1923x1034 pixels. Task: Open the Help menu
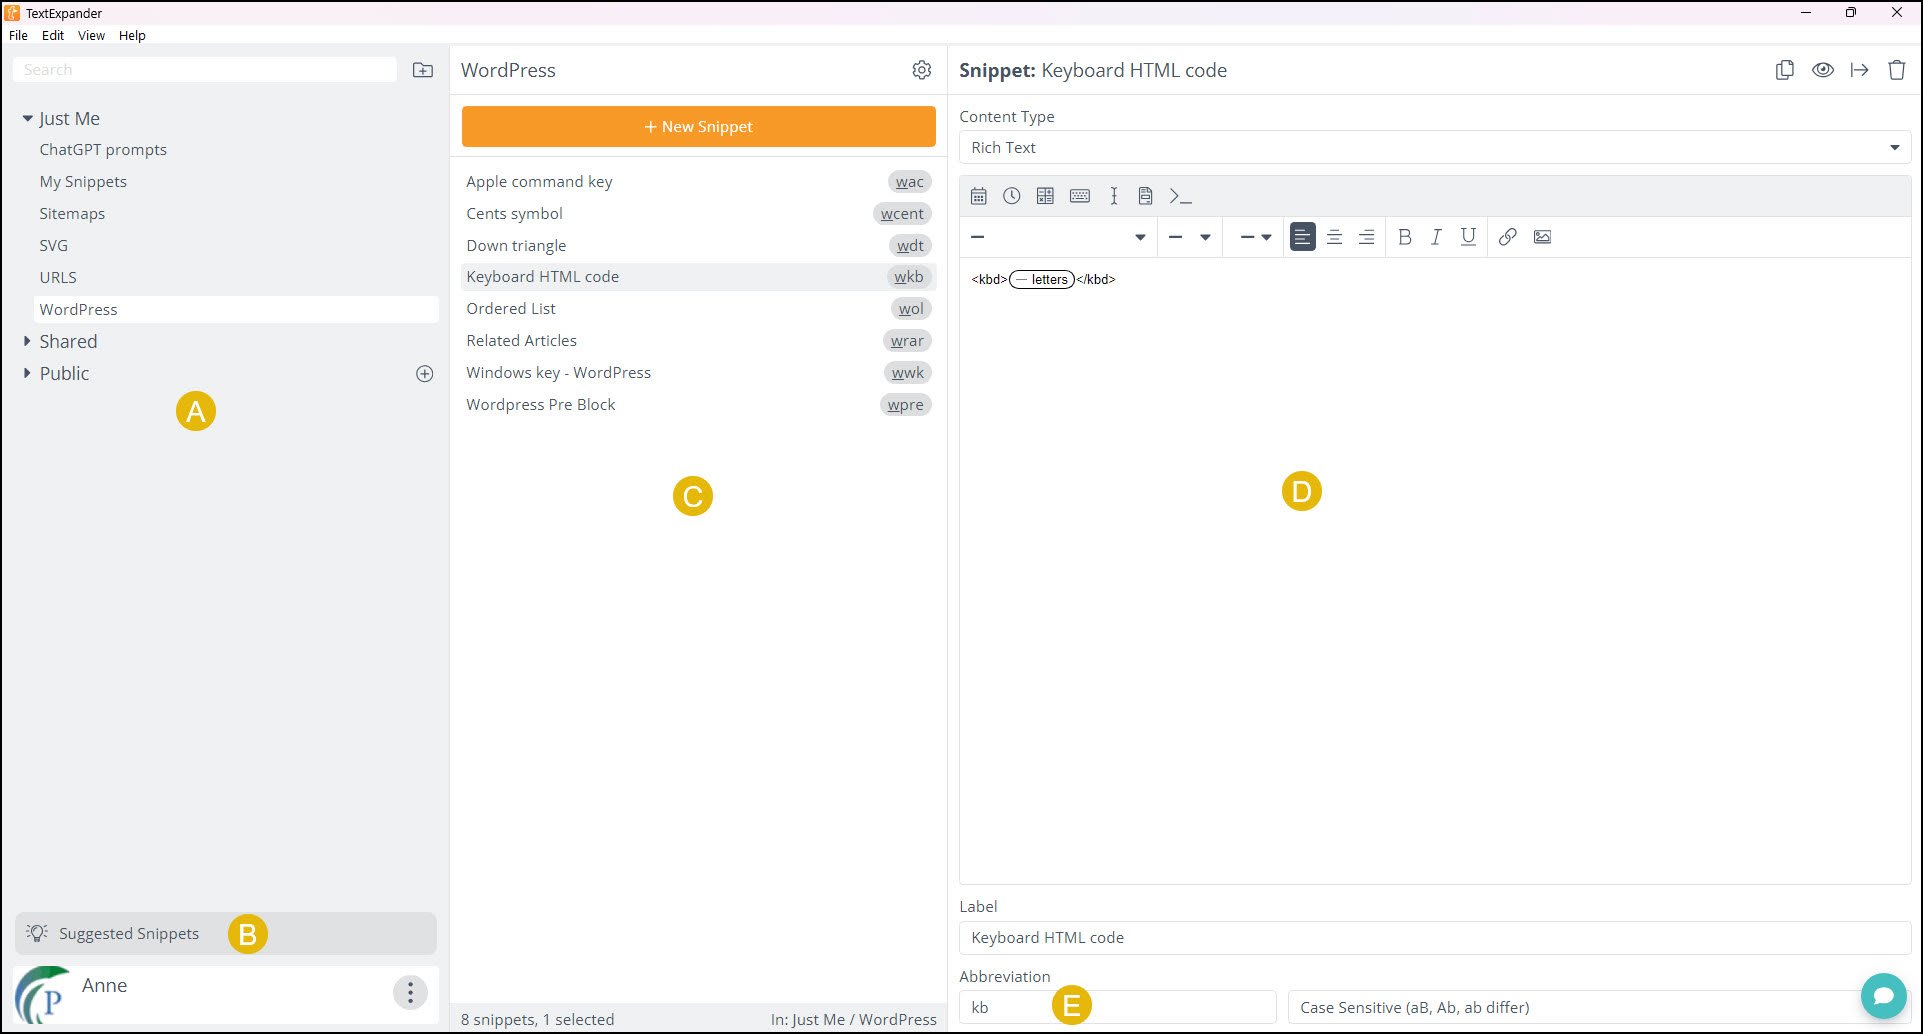(x=132, y=35)
